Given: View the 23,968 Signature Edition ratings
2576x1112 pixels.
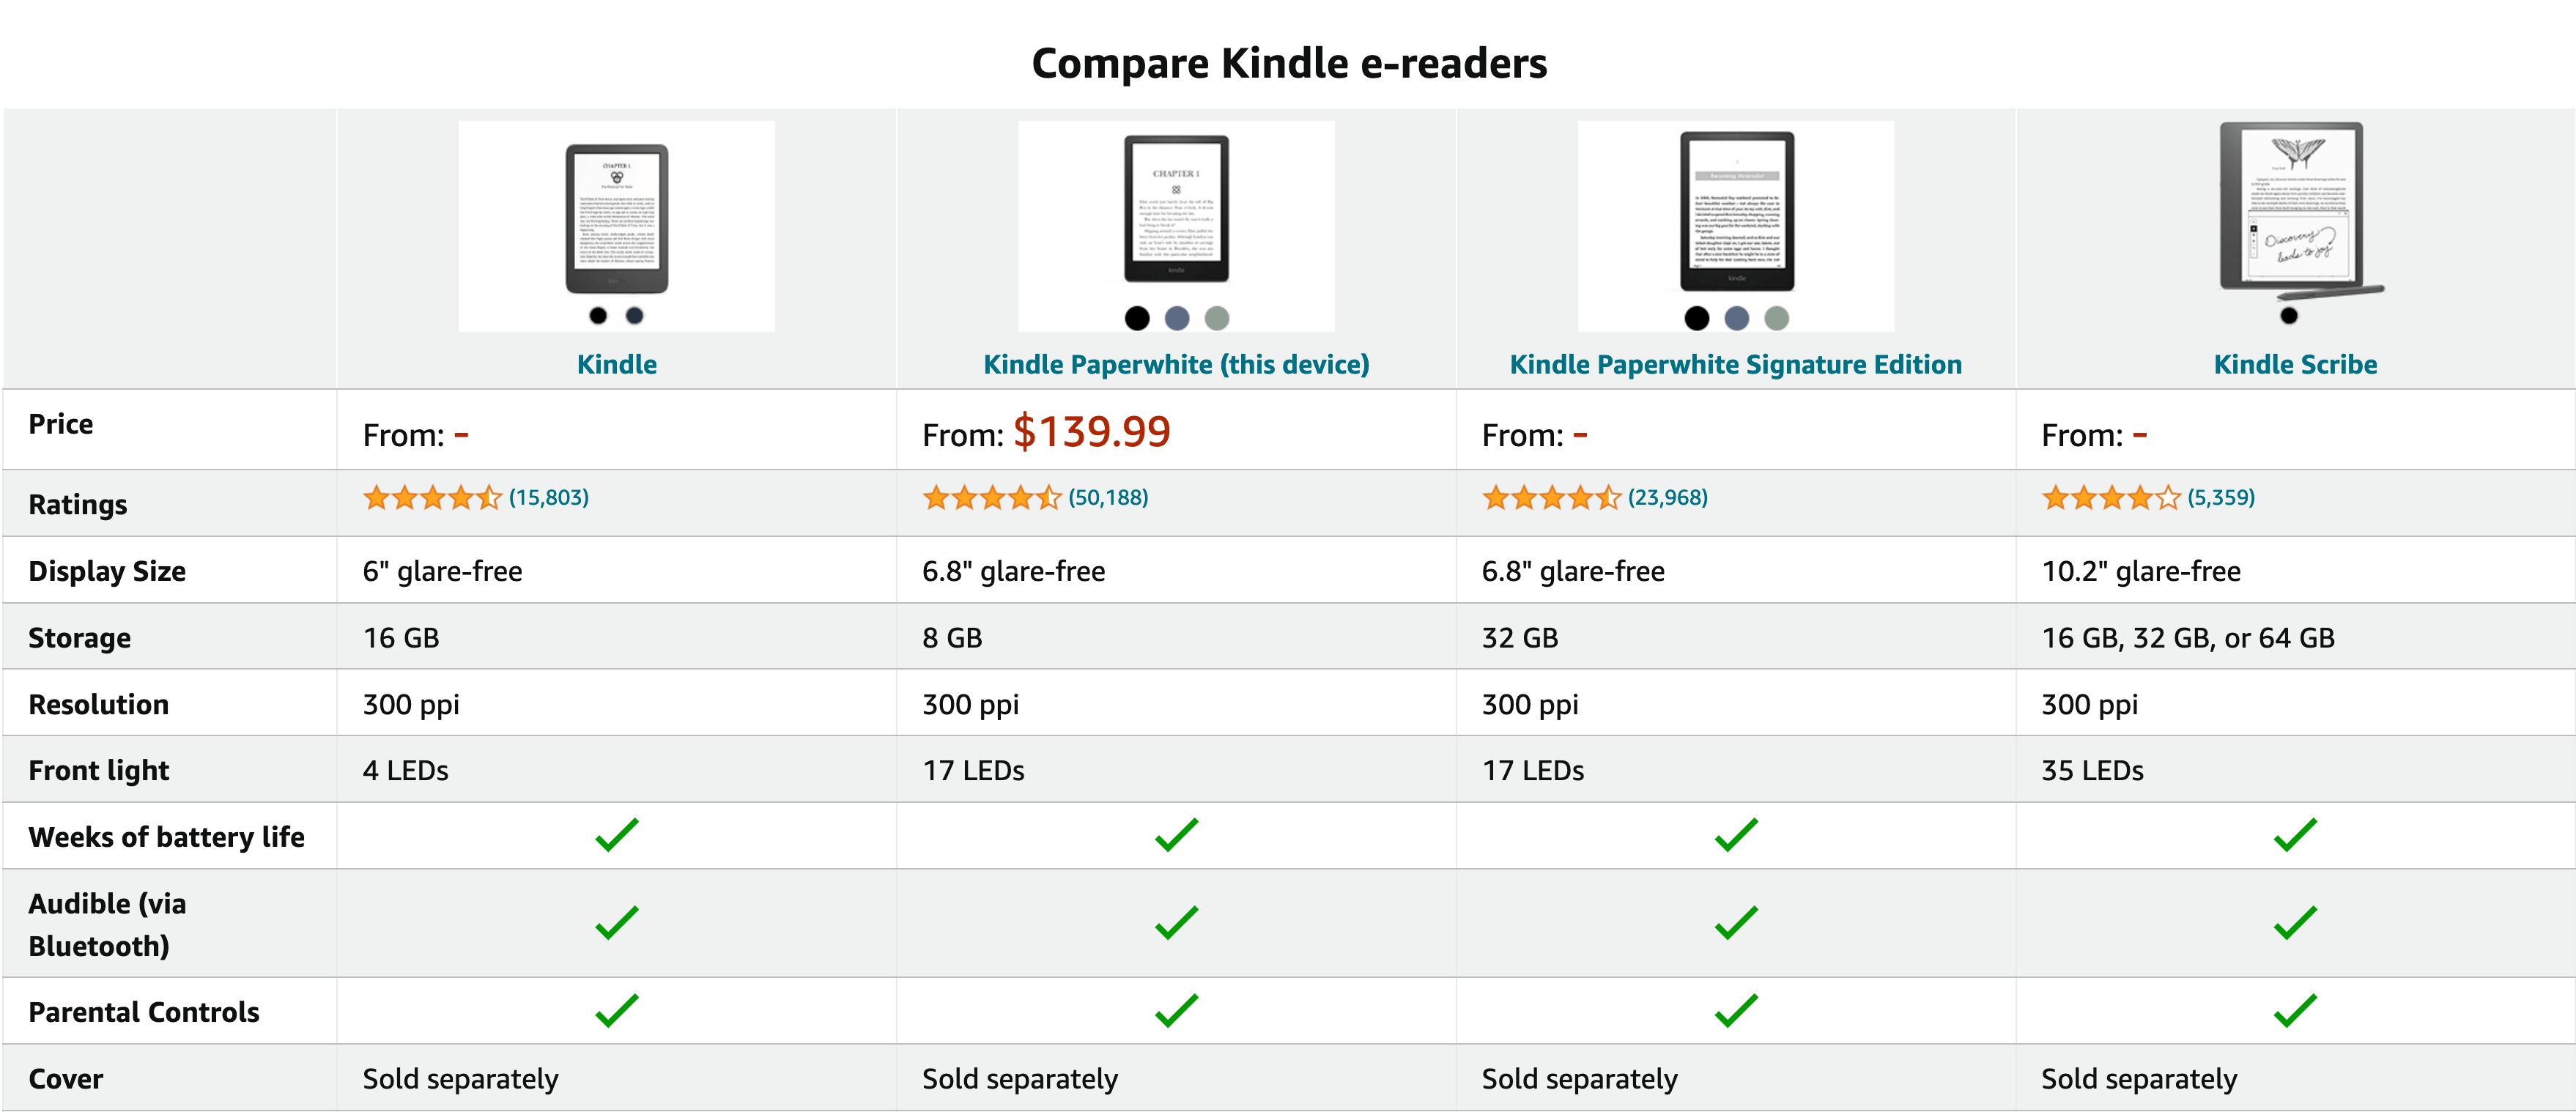Looking at the screenshot, I should pos(1668,497).
